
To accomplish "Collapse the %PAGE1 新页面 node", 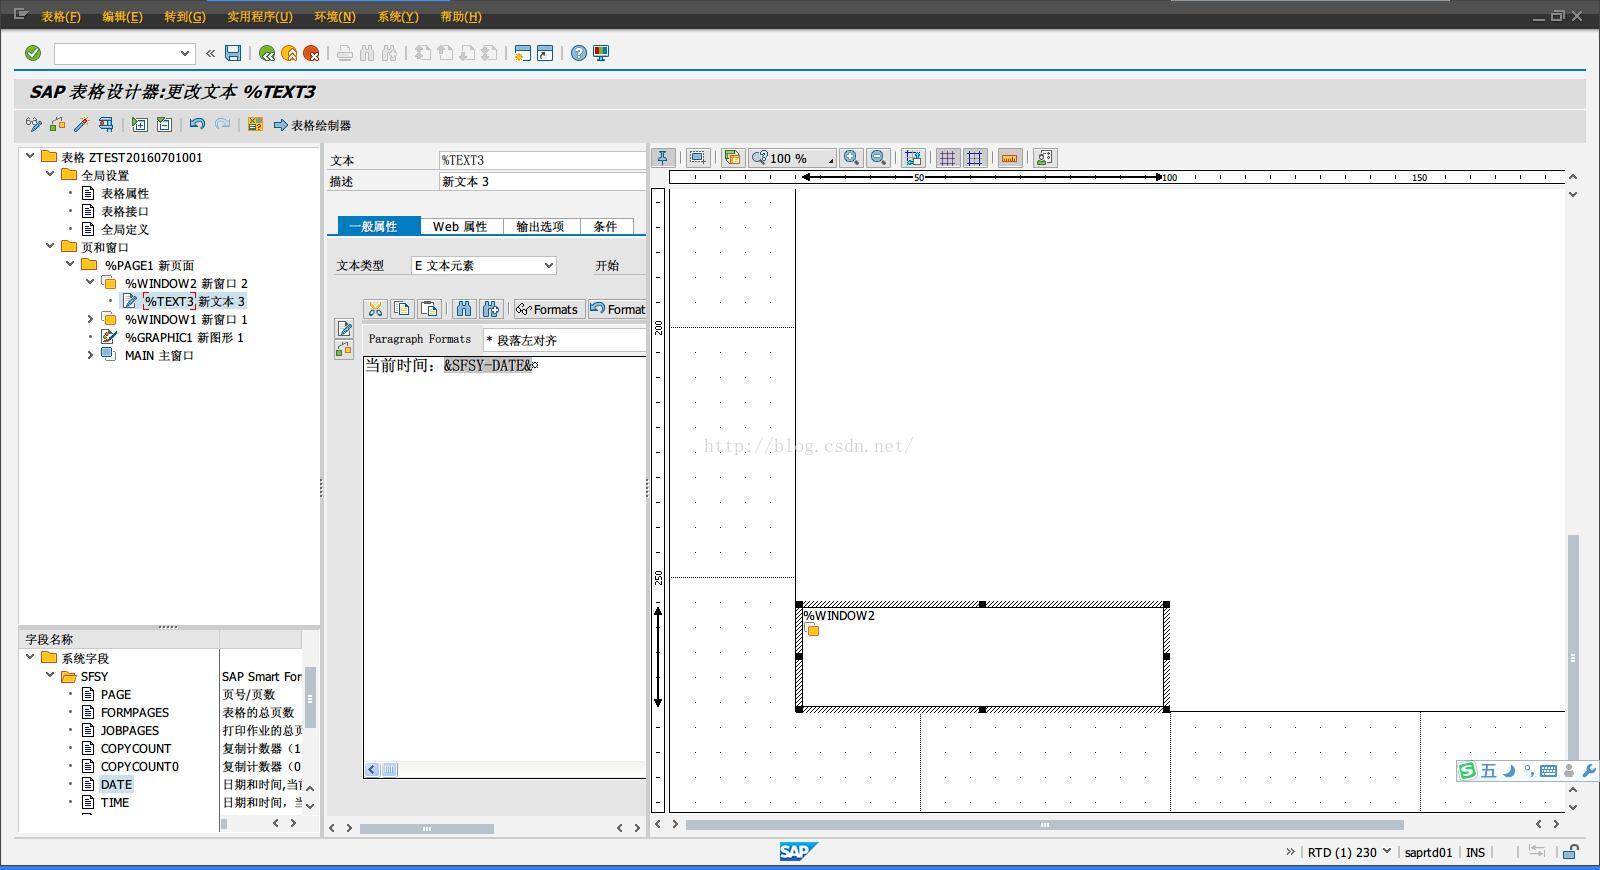I will click(70, 264).
